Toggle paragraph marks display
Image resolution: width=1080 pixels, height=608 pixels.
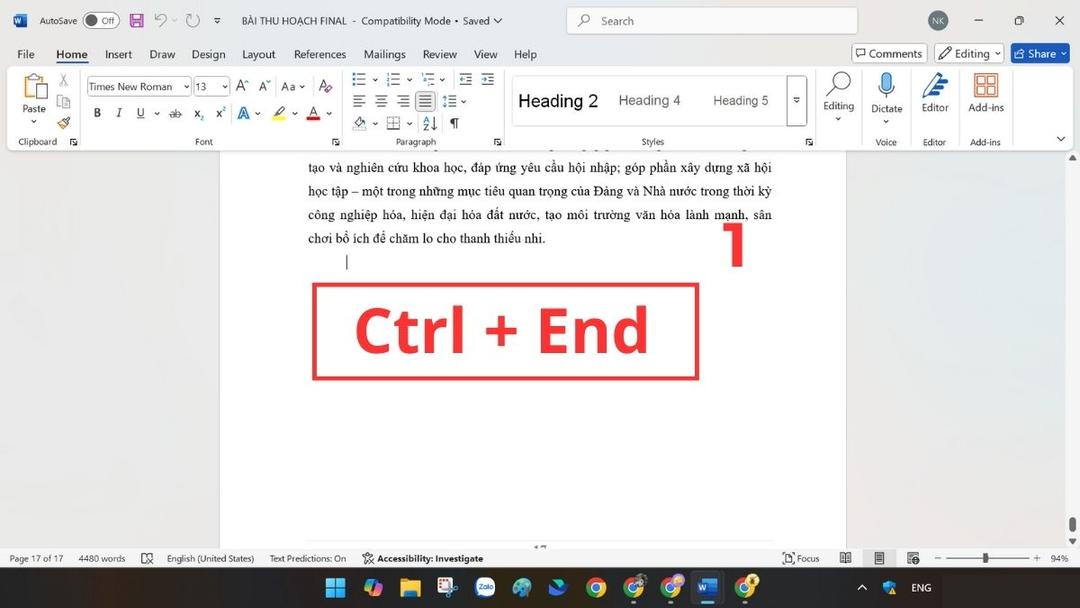pos(453,122)
